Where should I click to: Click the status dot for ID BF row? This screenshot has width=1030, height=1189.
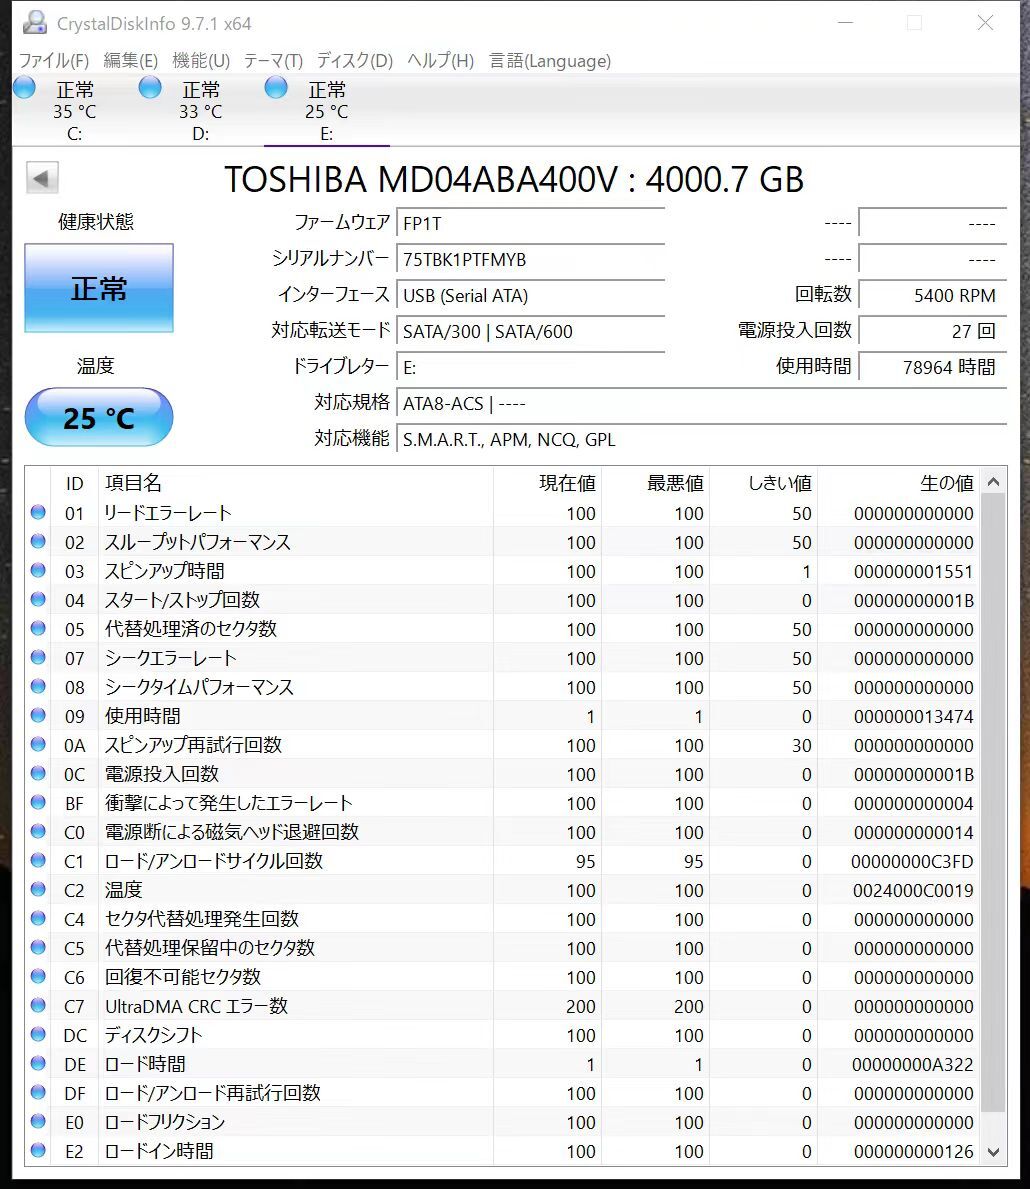[38, 802]
